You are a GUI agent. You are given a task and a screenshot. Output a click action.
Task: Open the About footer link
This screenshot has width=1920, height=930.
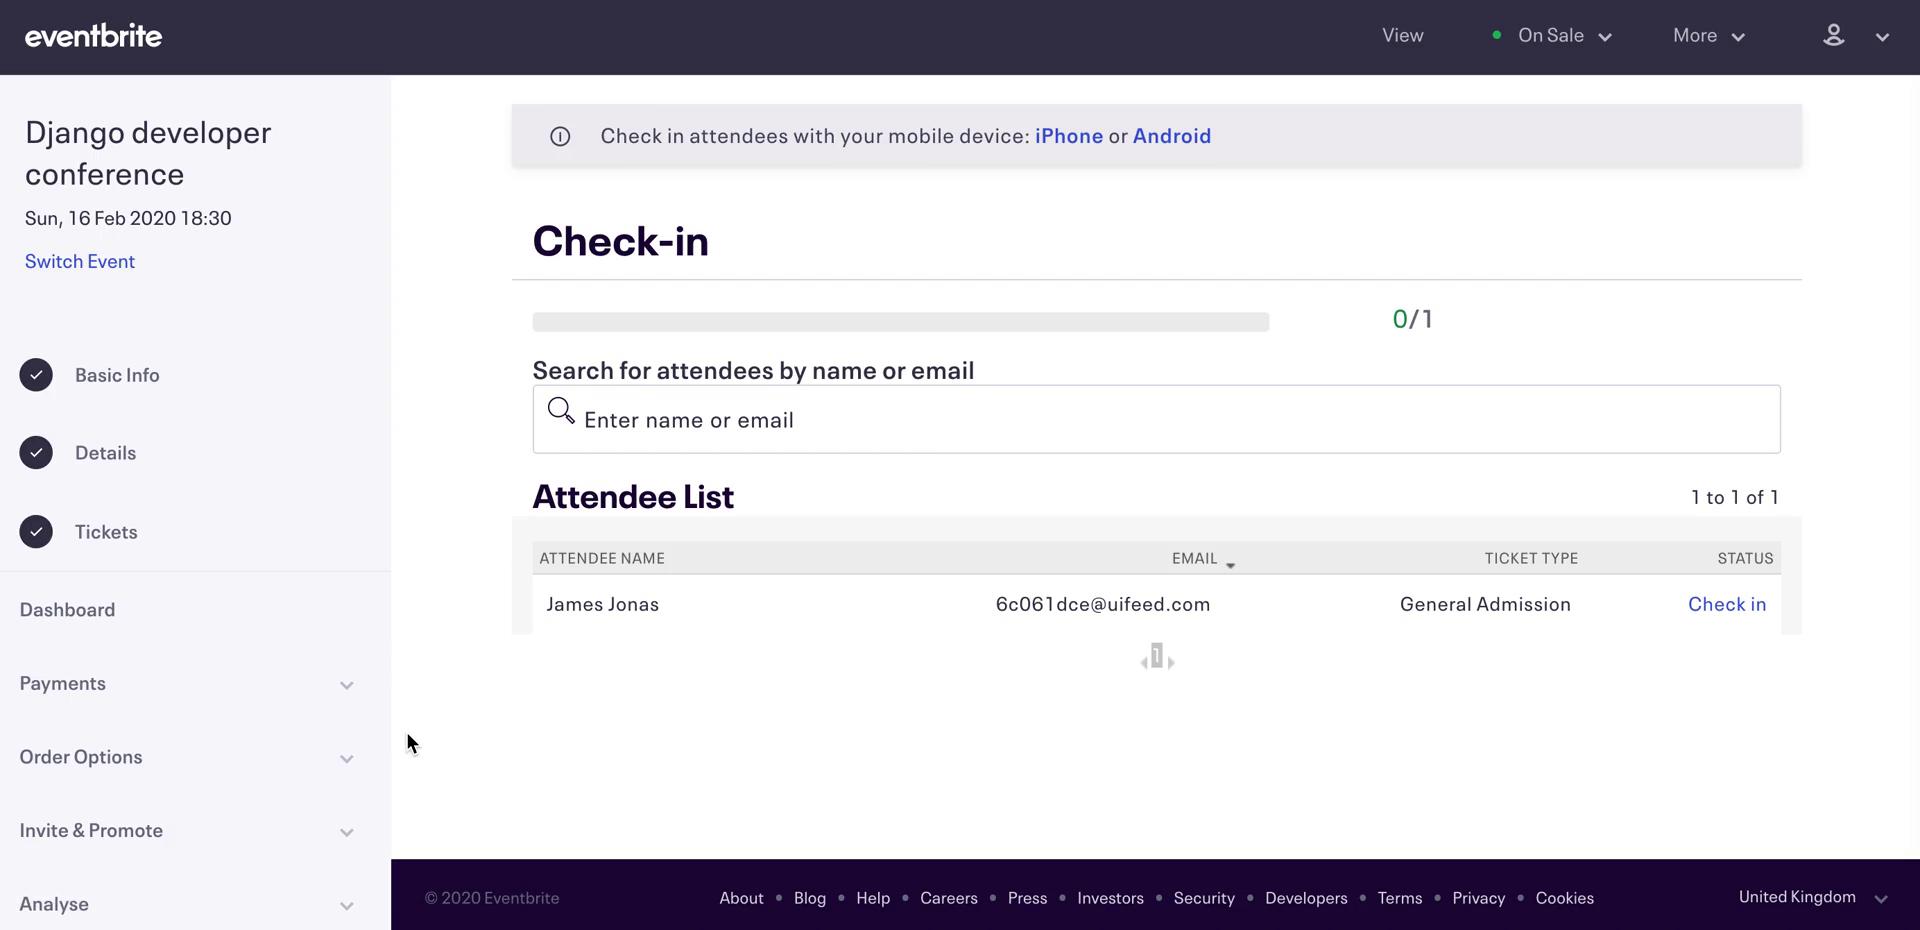pos(741,898)
